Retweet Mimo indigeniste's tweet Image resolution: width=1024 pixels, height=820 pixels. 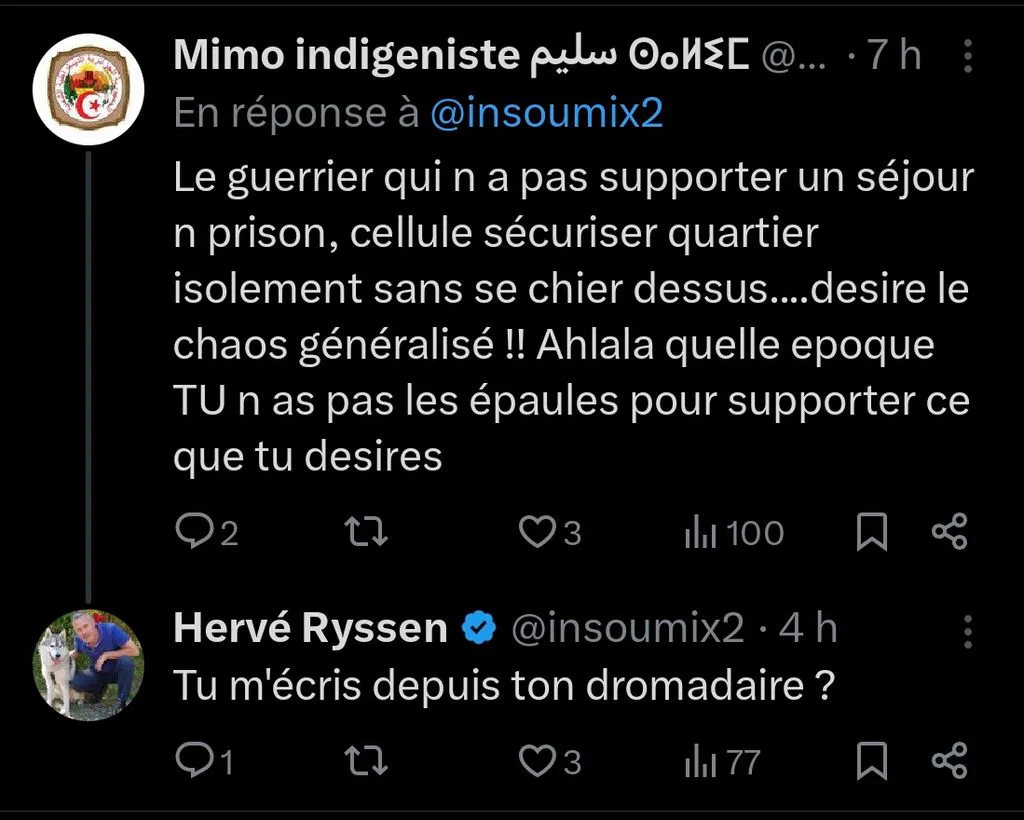pyautogui.click(x=366, y=531)
